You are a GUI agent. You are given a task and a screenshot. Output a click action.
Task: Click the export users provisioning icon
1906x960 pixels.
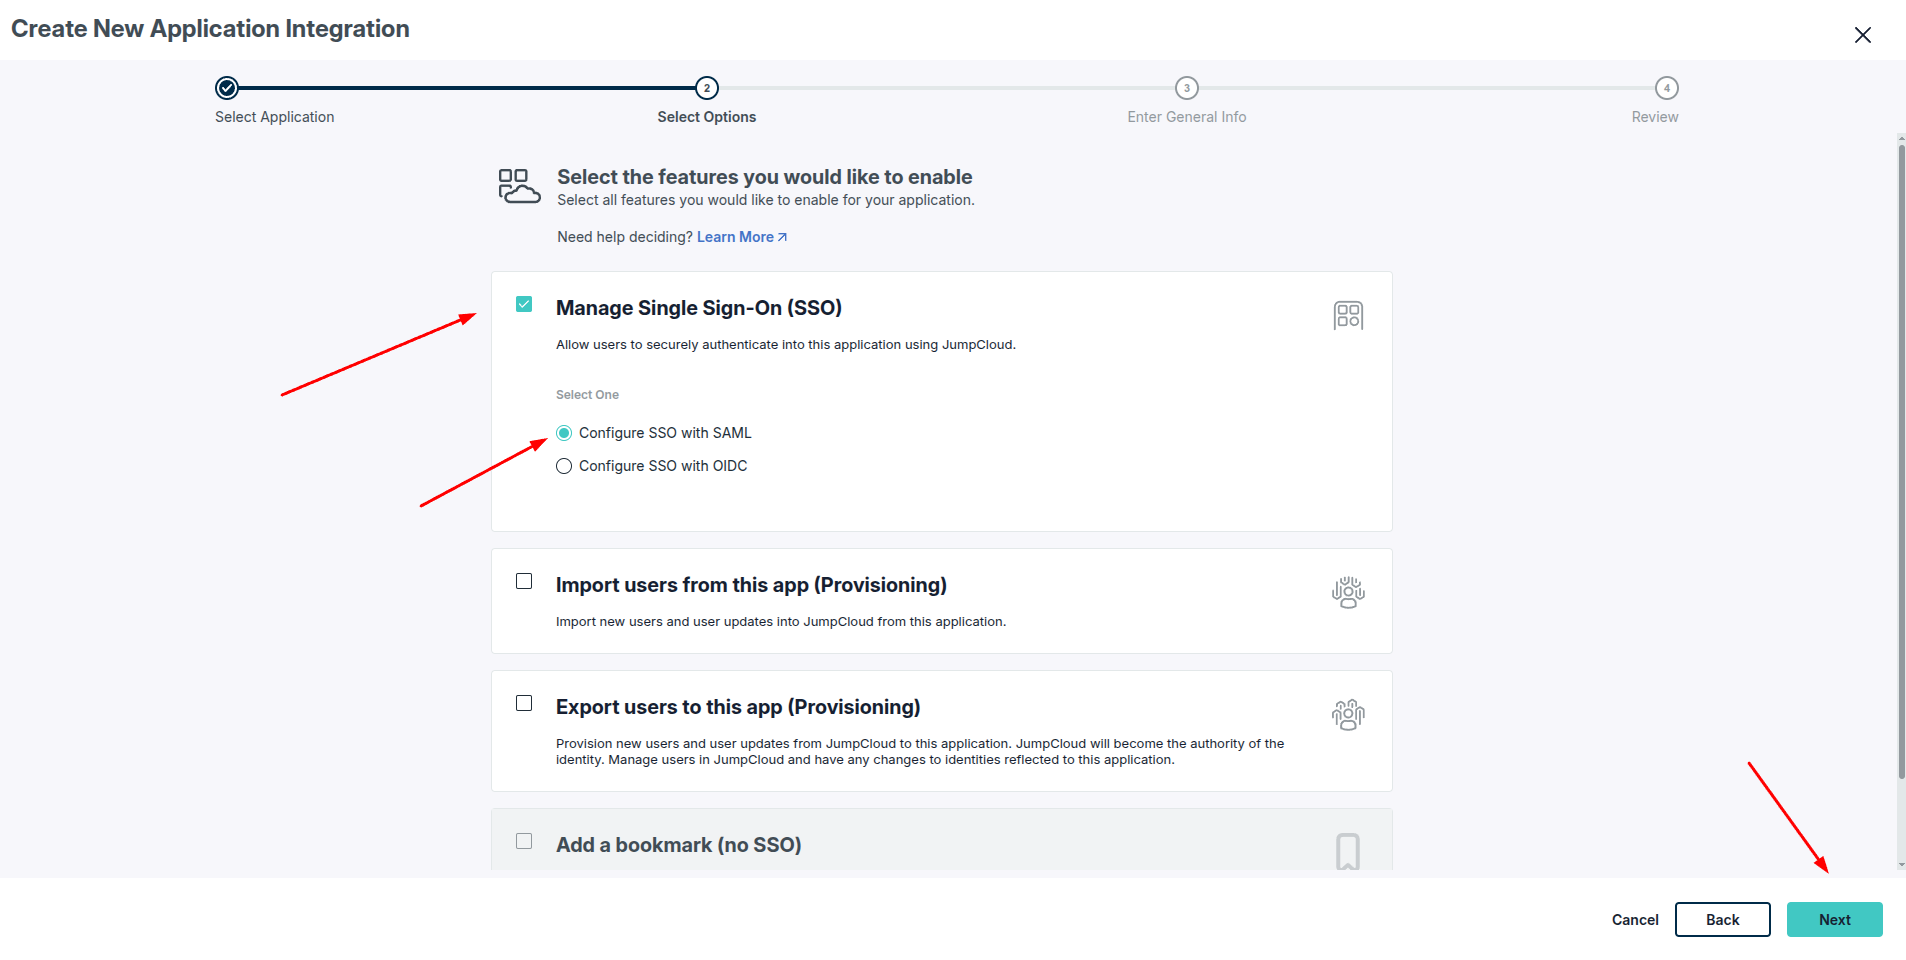1348,714
